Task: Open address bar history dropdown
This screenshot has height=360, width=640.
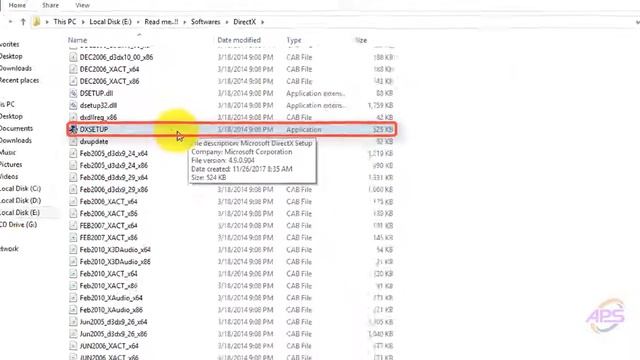Action: tap(637, 22)
